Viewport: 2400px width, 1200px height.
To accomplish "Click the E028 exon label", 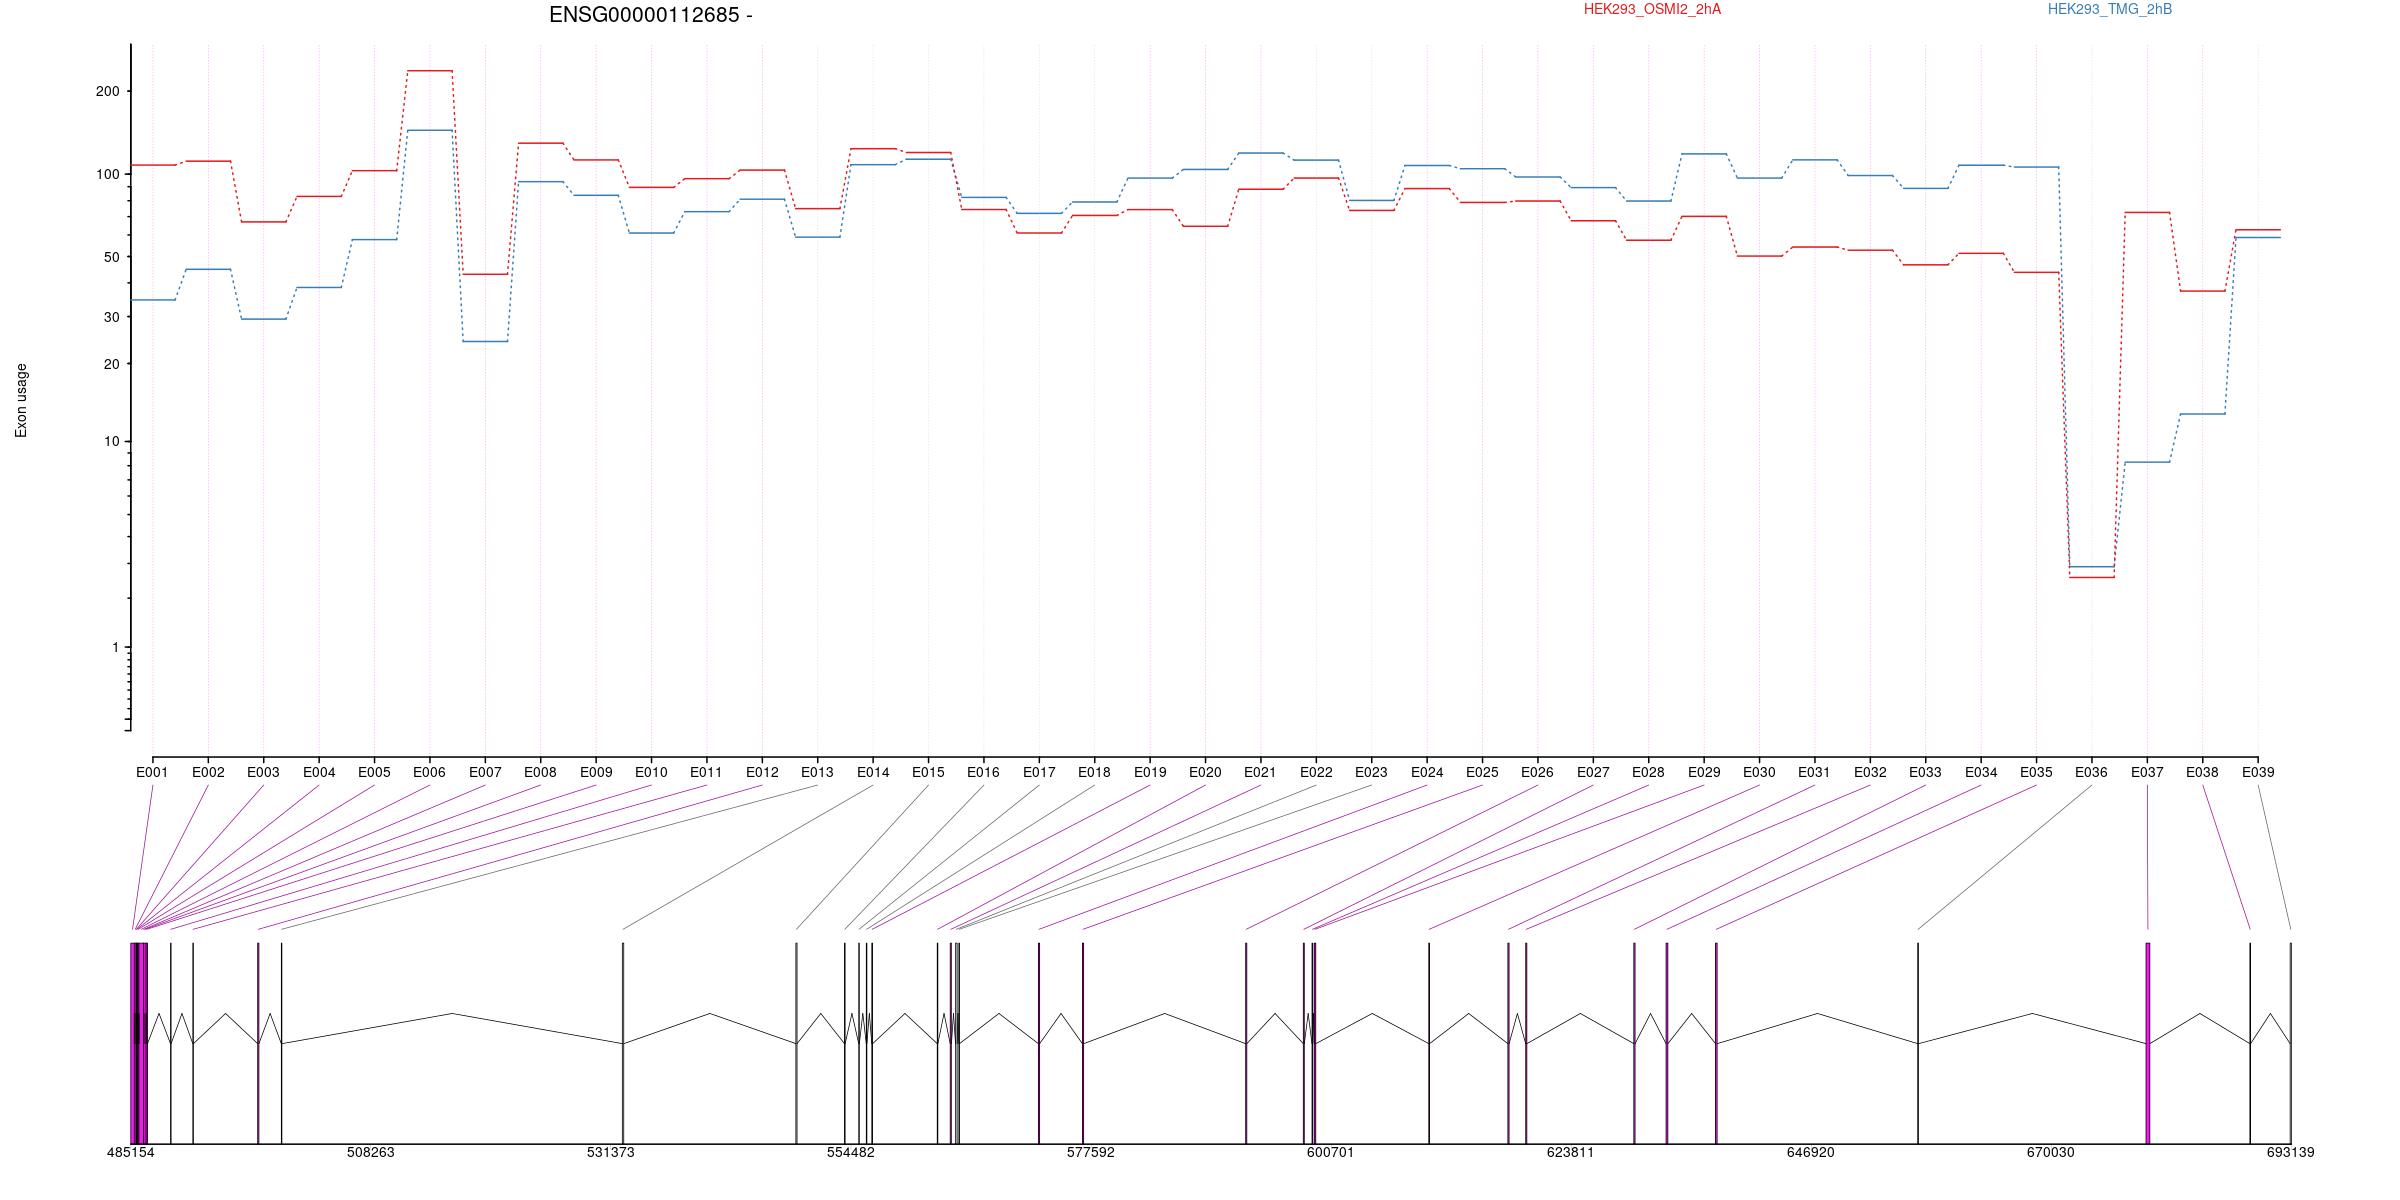I will pos(1648,772).
